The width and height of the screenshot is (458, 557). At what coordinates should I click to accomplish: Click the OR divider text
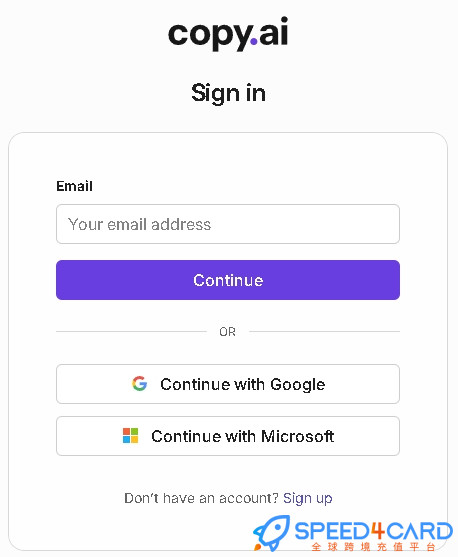(x=227, y=332)
